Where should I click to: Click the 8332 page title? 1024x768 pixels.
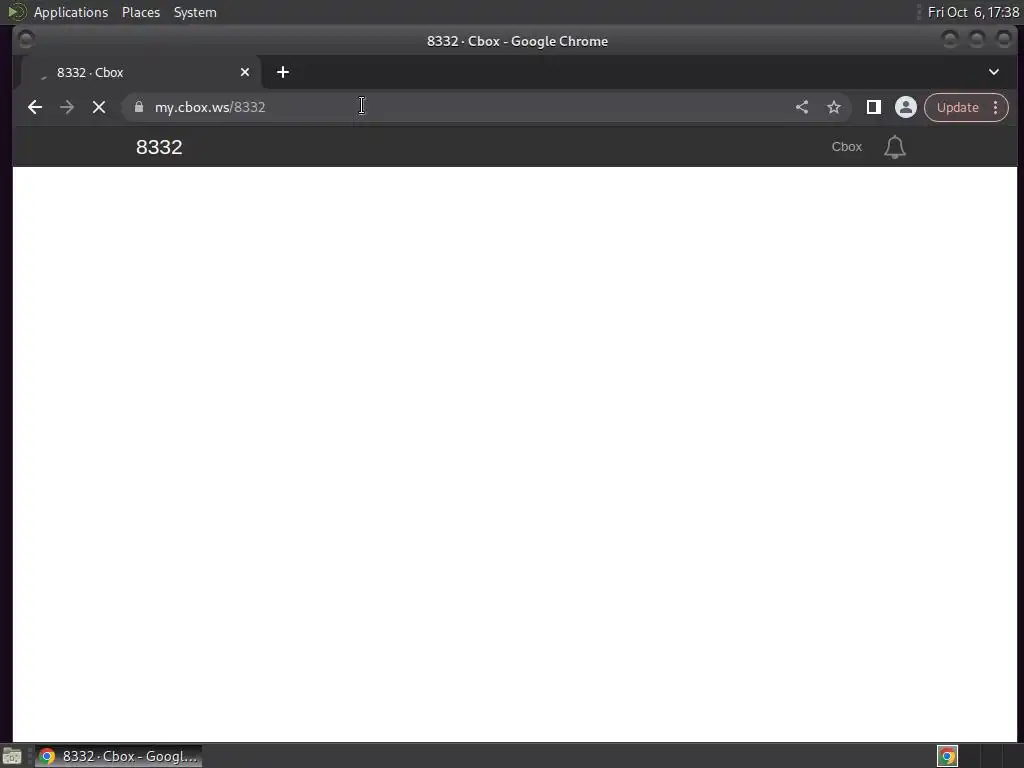159,147
